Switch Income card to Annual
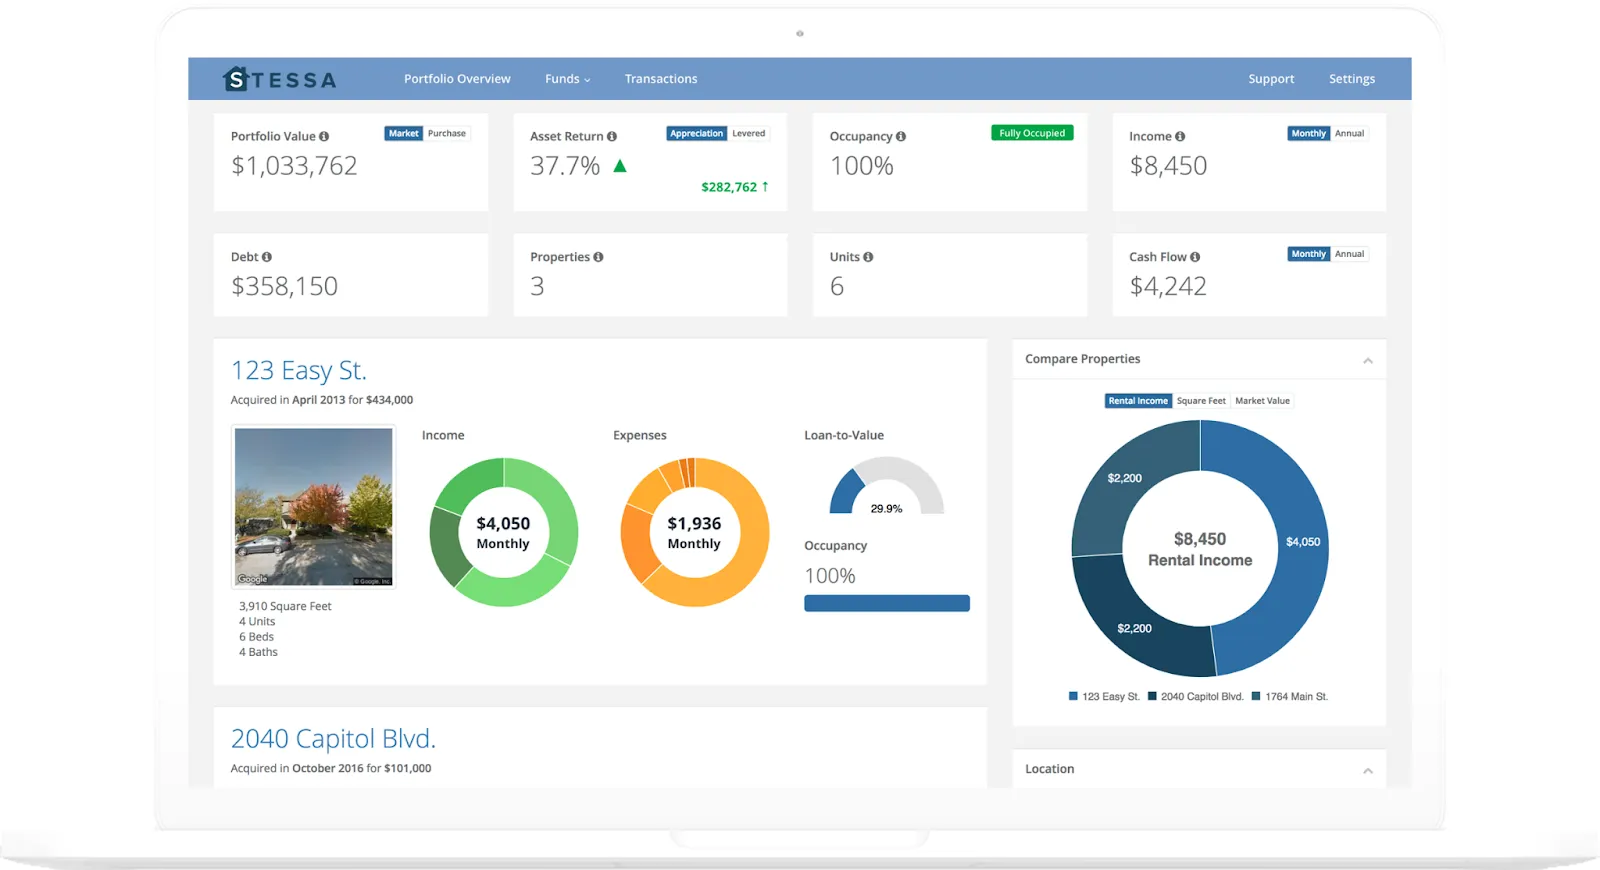Image resolution: width=1600 pixels, height=870 pixels. (x=1350, y=133)
